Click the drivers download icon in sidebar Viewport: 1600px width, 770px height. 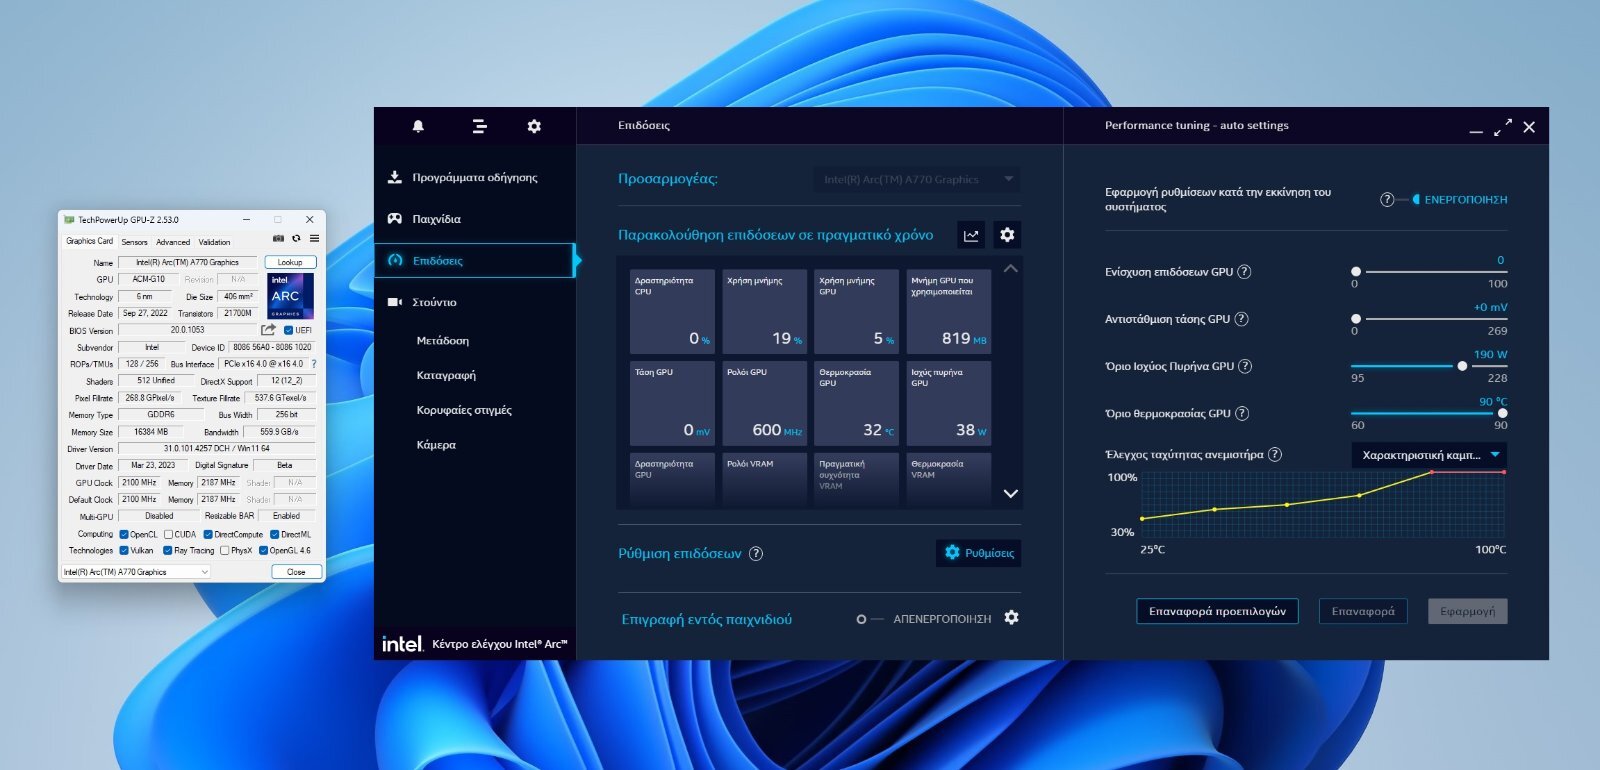point(395,177)
